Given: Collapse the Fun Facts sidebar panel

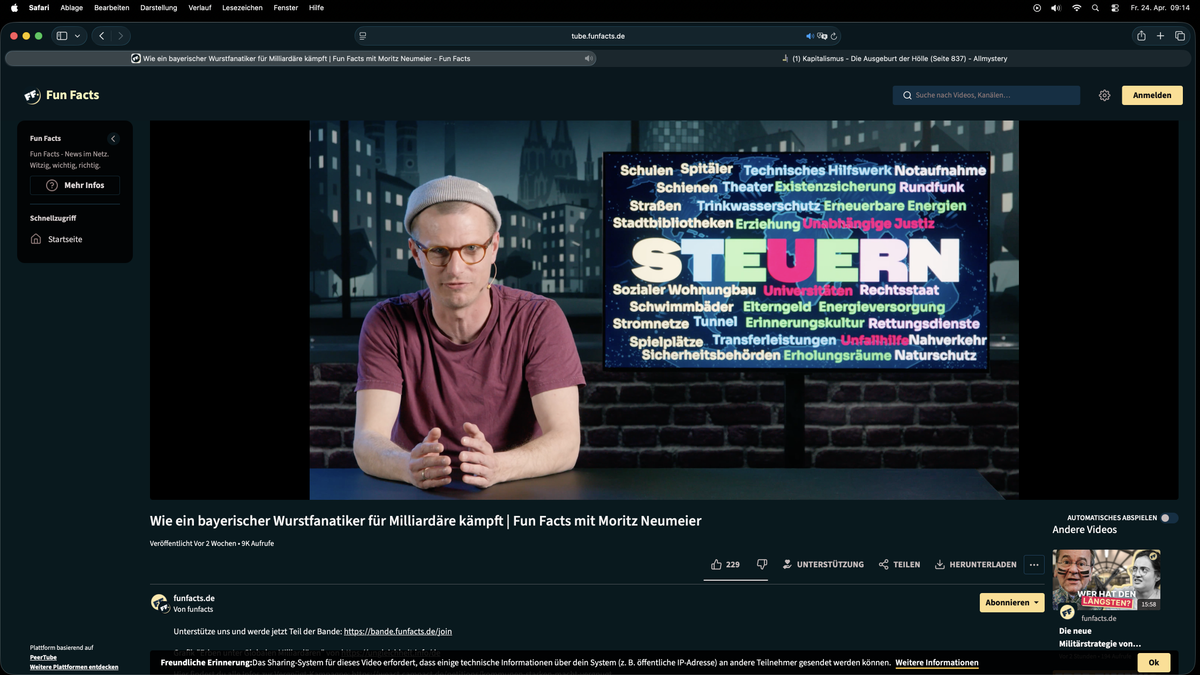Looking at the screenshot, I should point(113,139).
